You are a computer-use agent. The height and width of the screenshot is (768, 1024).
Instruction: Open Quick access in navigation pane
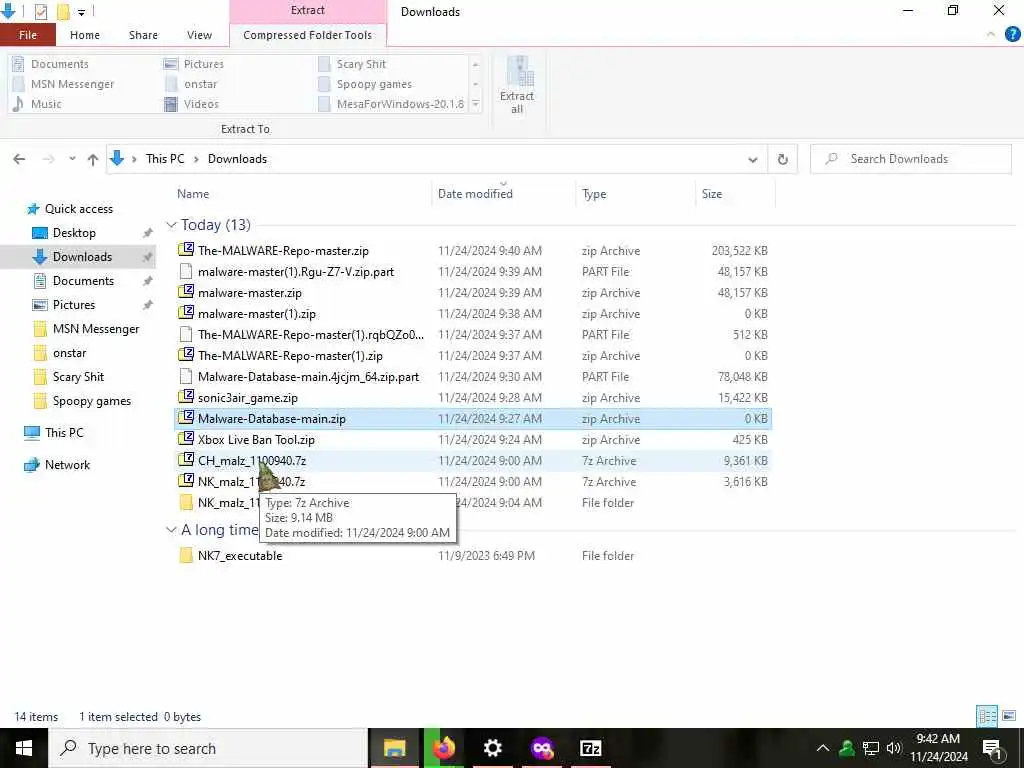pos(78,209)
